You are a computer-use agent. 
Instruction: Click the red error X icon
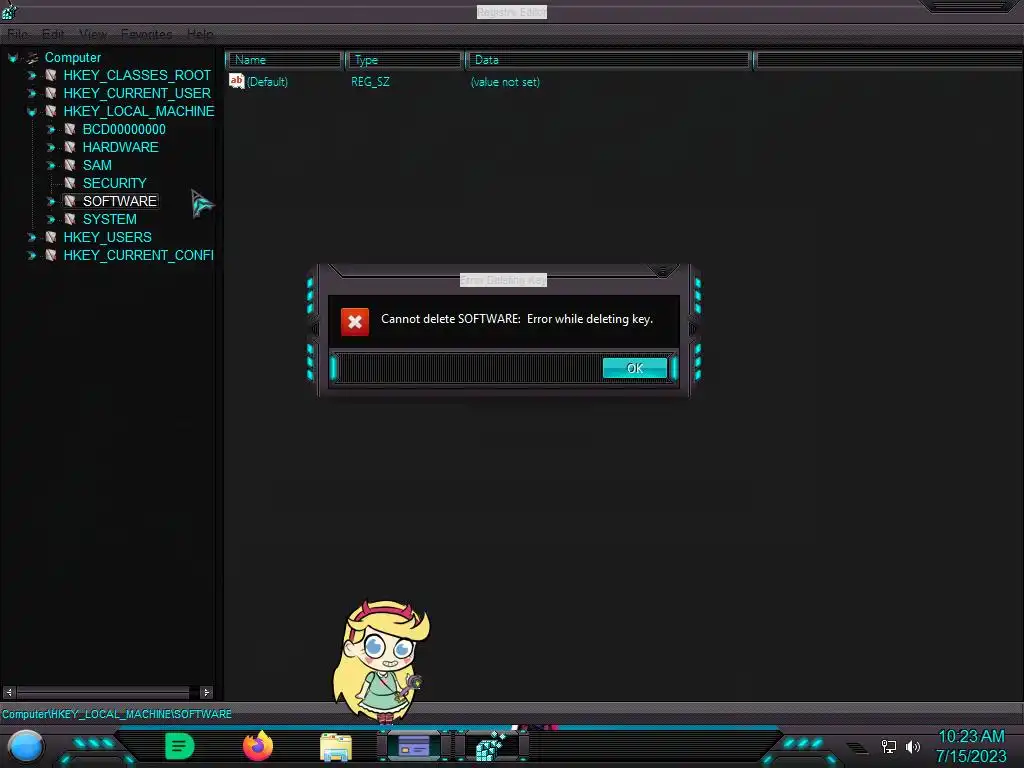click(x=355, y=321)
